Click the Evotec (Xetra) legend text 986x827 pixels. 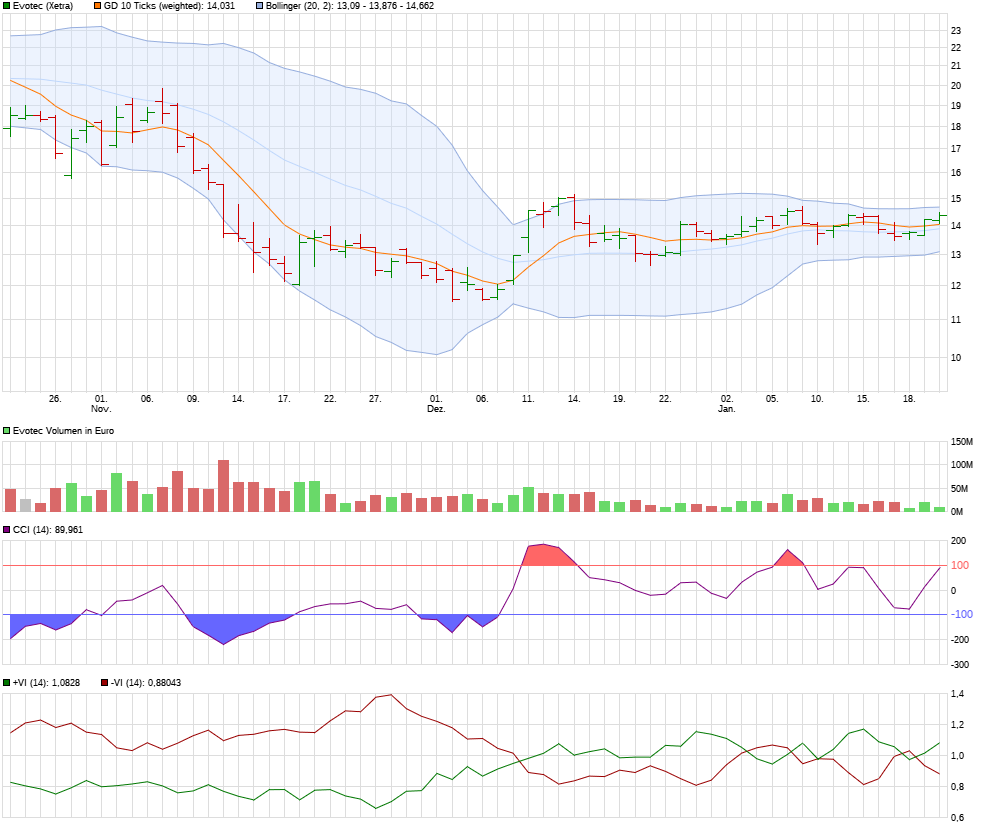point(45,5)
